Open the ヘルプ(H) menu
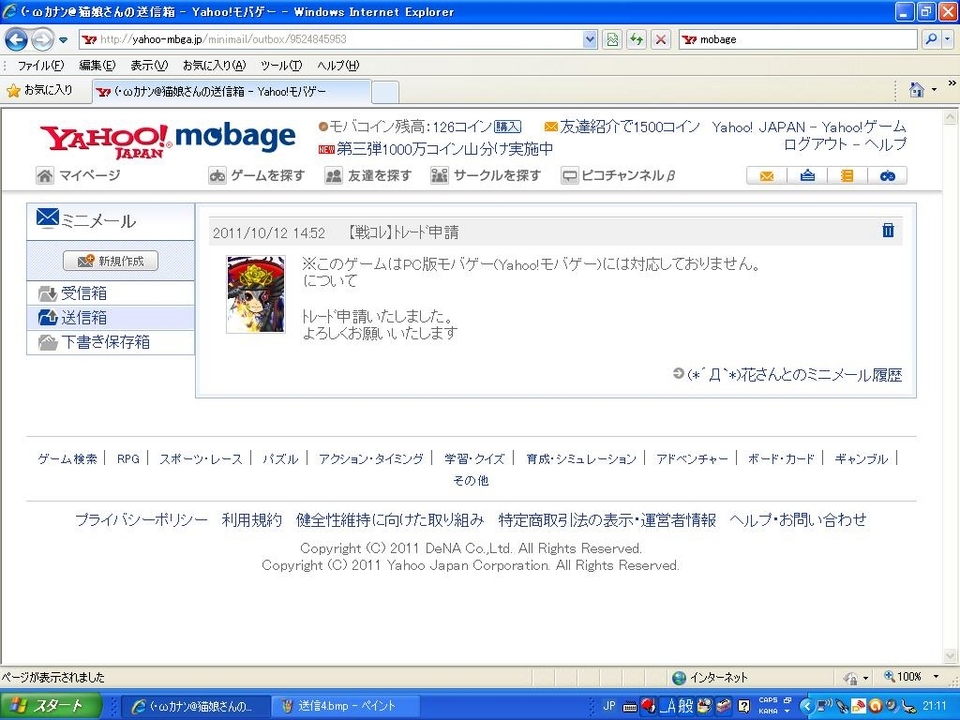The width and height of the screenshot is (960, 720). point(338,65)
